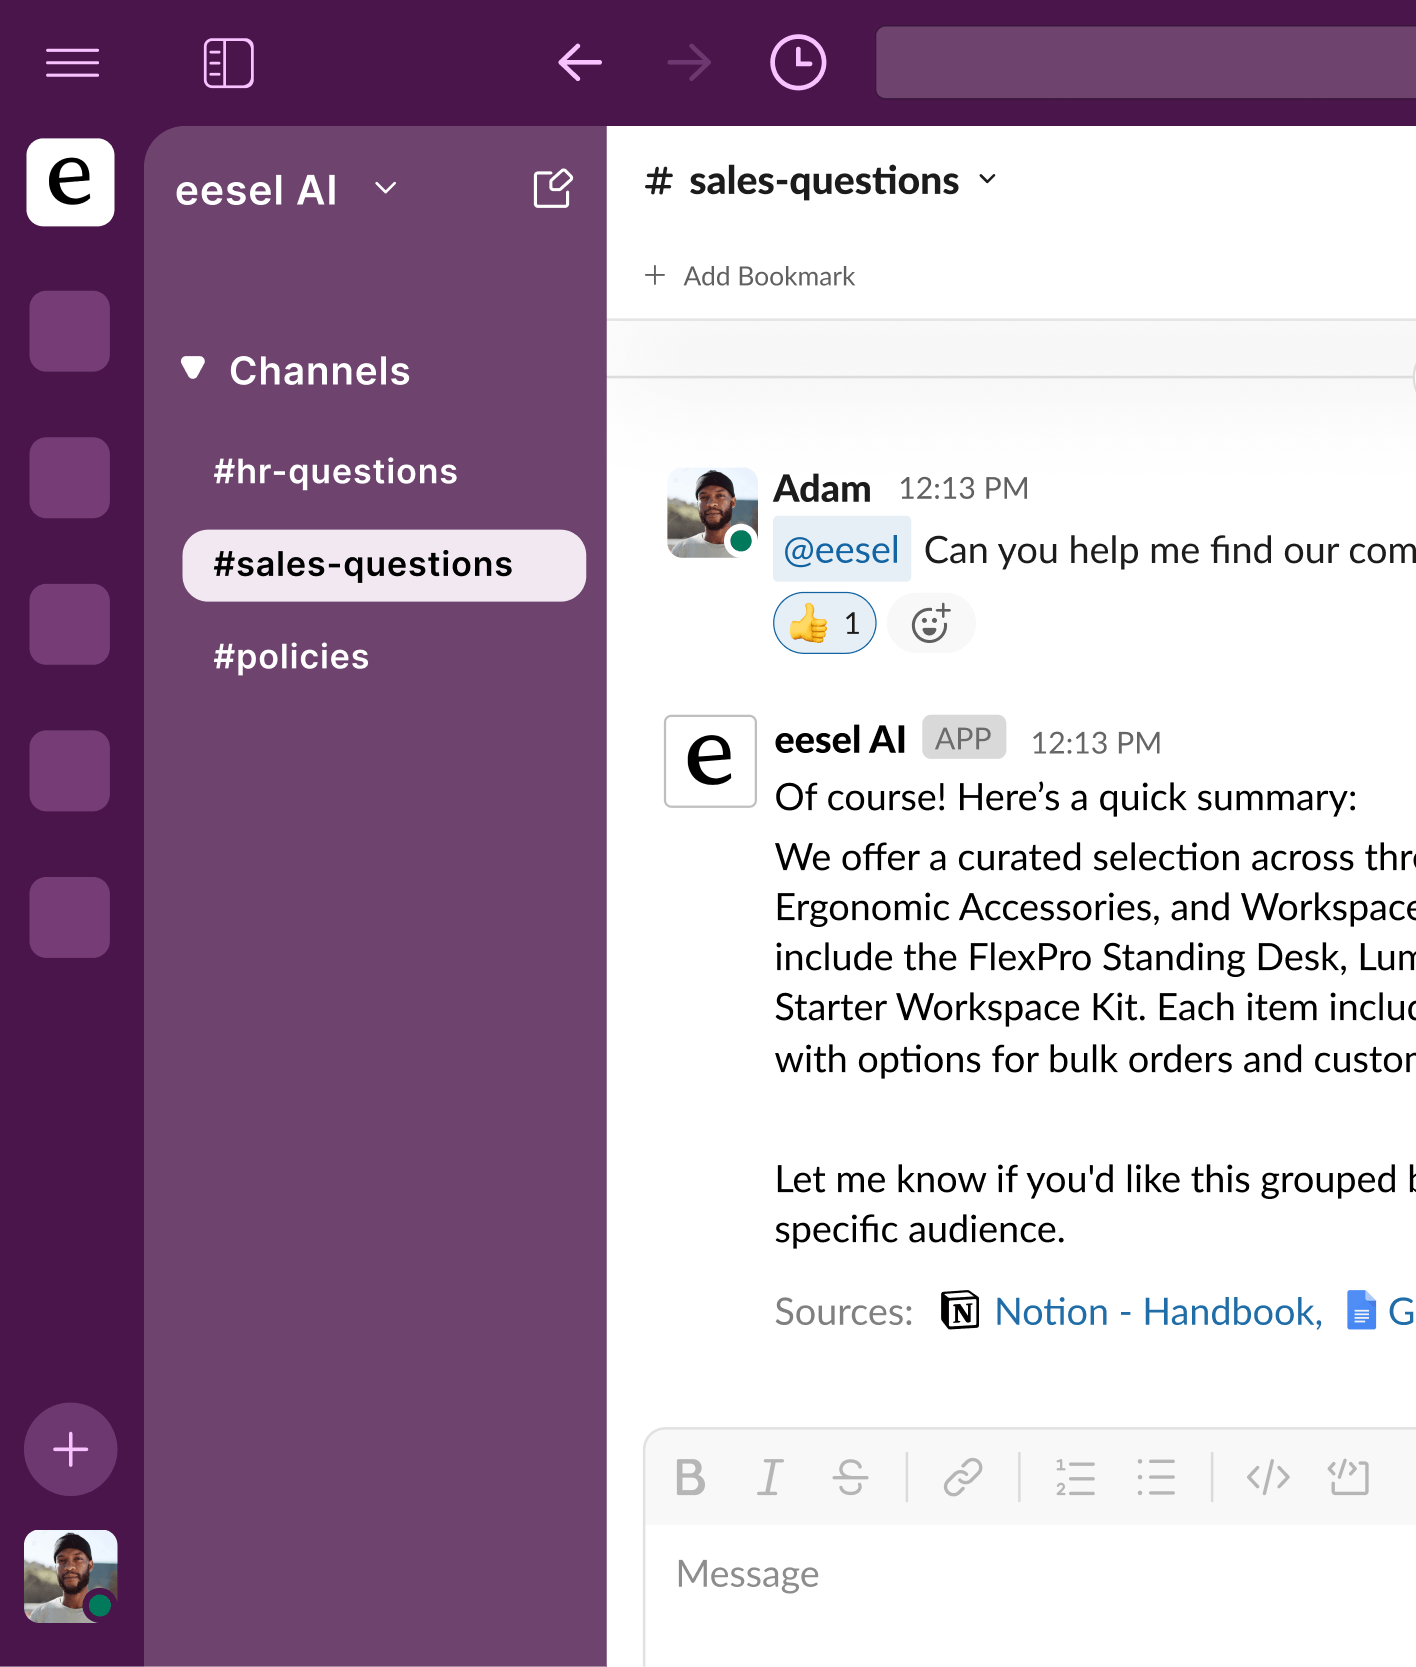This screenshot has height=1667, width=1416.
Task: Toggle the sidebar panel icon
Action: tap(228, 63)
